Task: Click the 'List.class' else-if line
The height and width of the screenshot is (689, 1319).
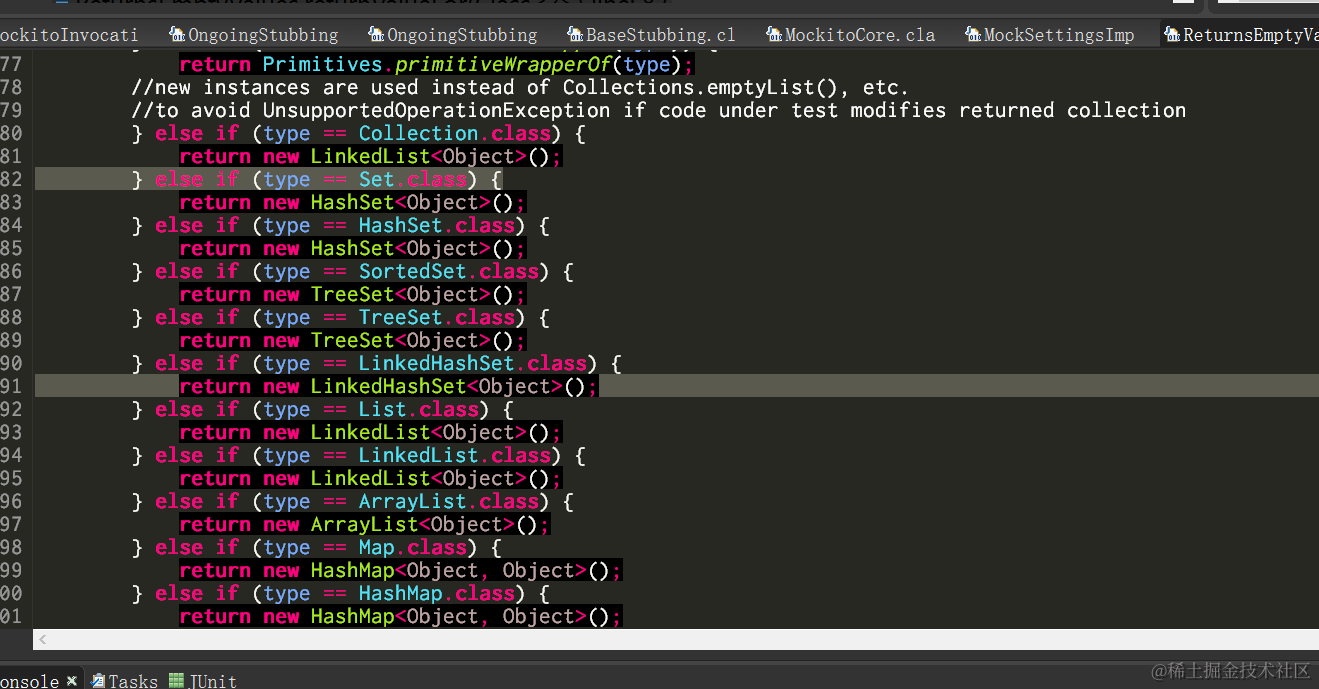Action: coord(322,409)
